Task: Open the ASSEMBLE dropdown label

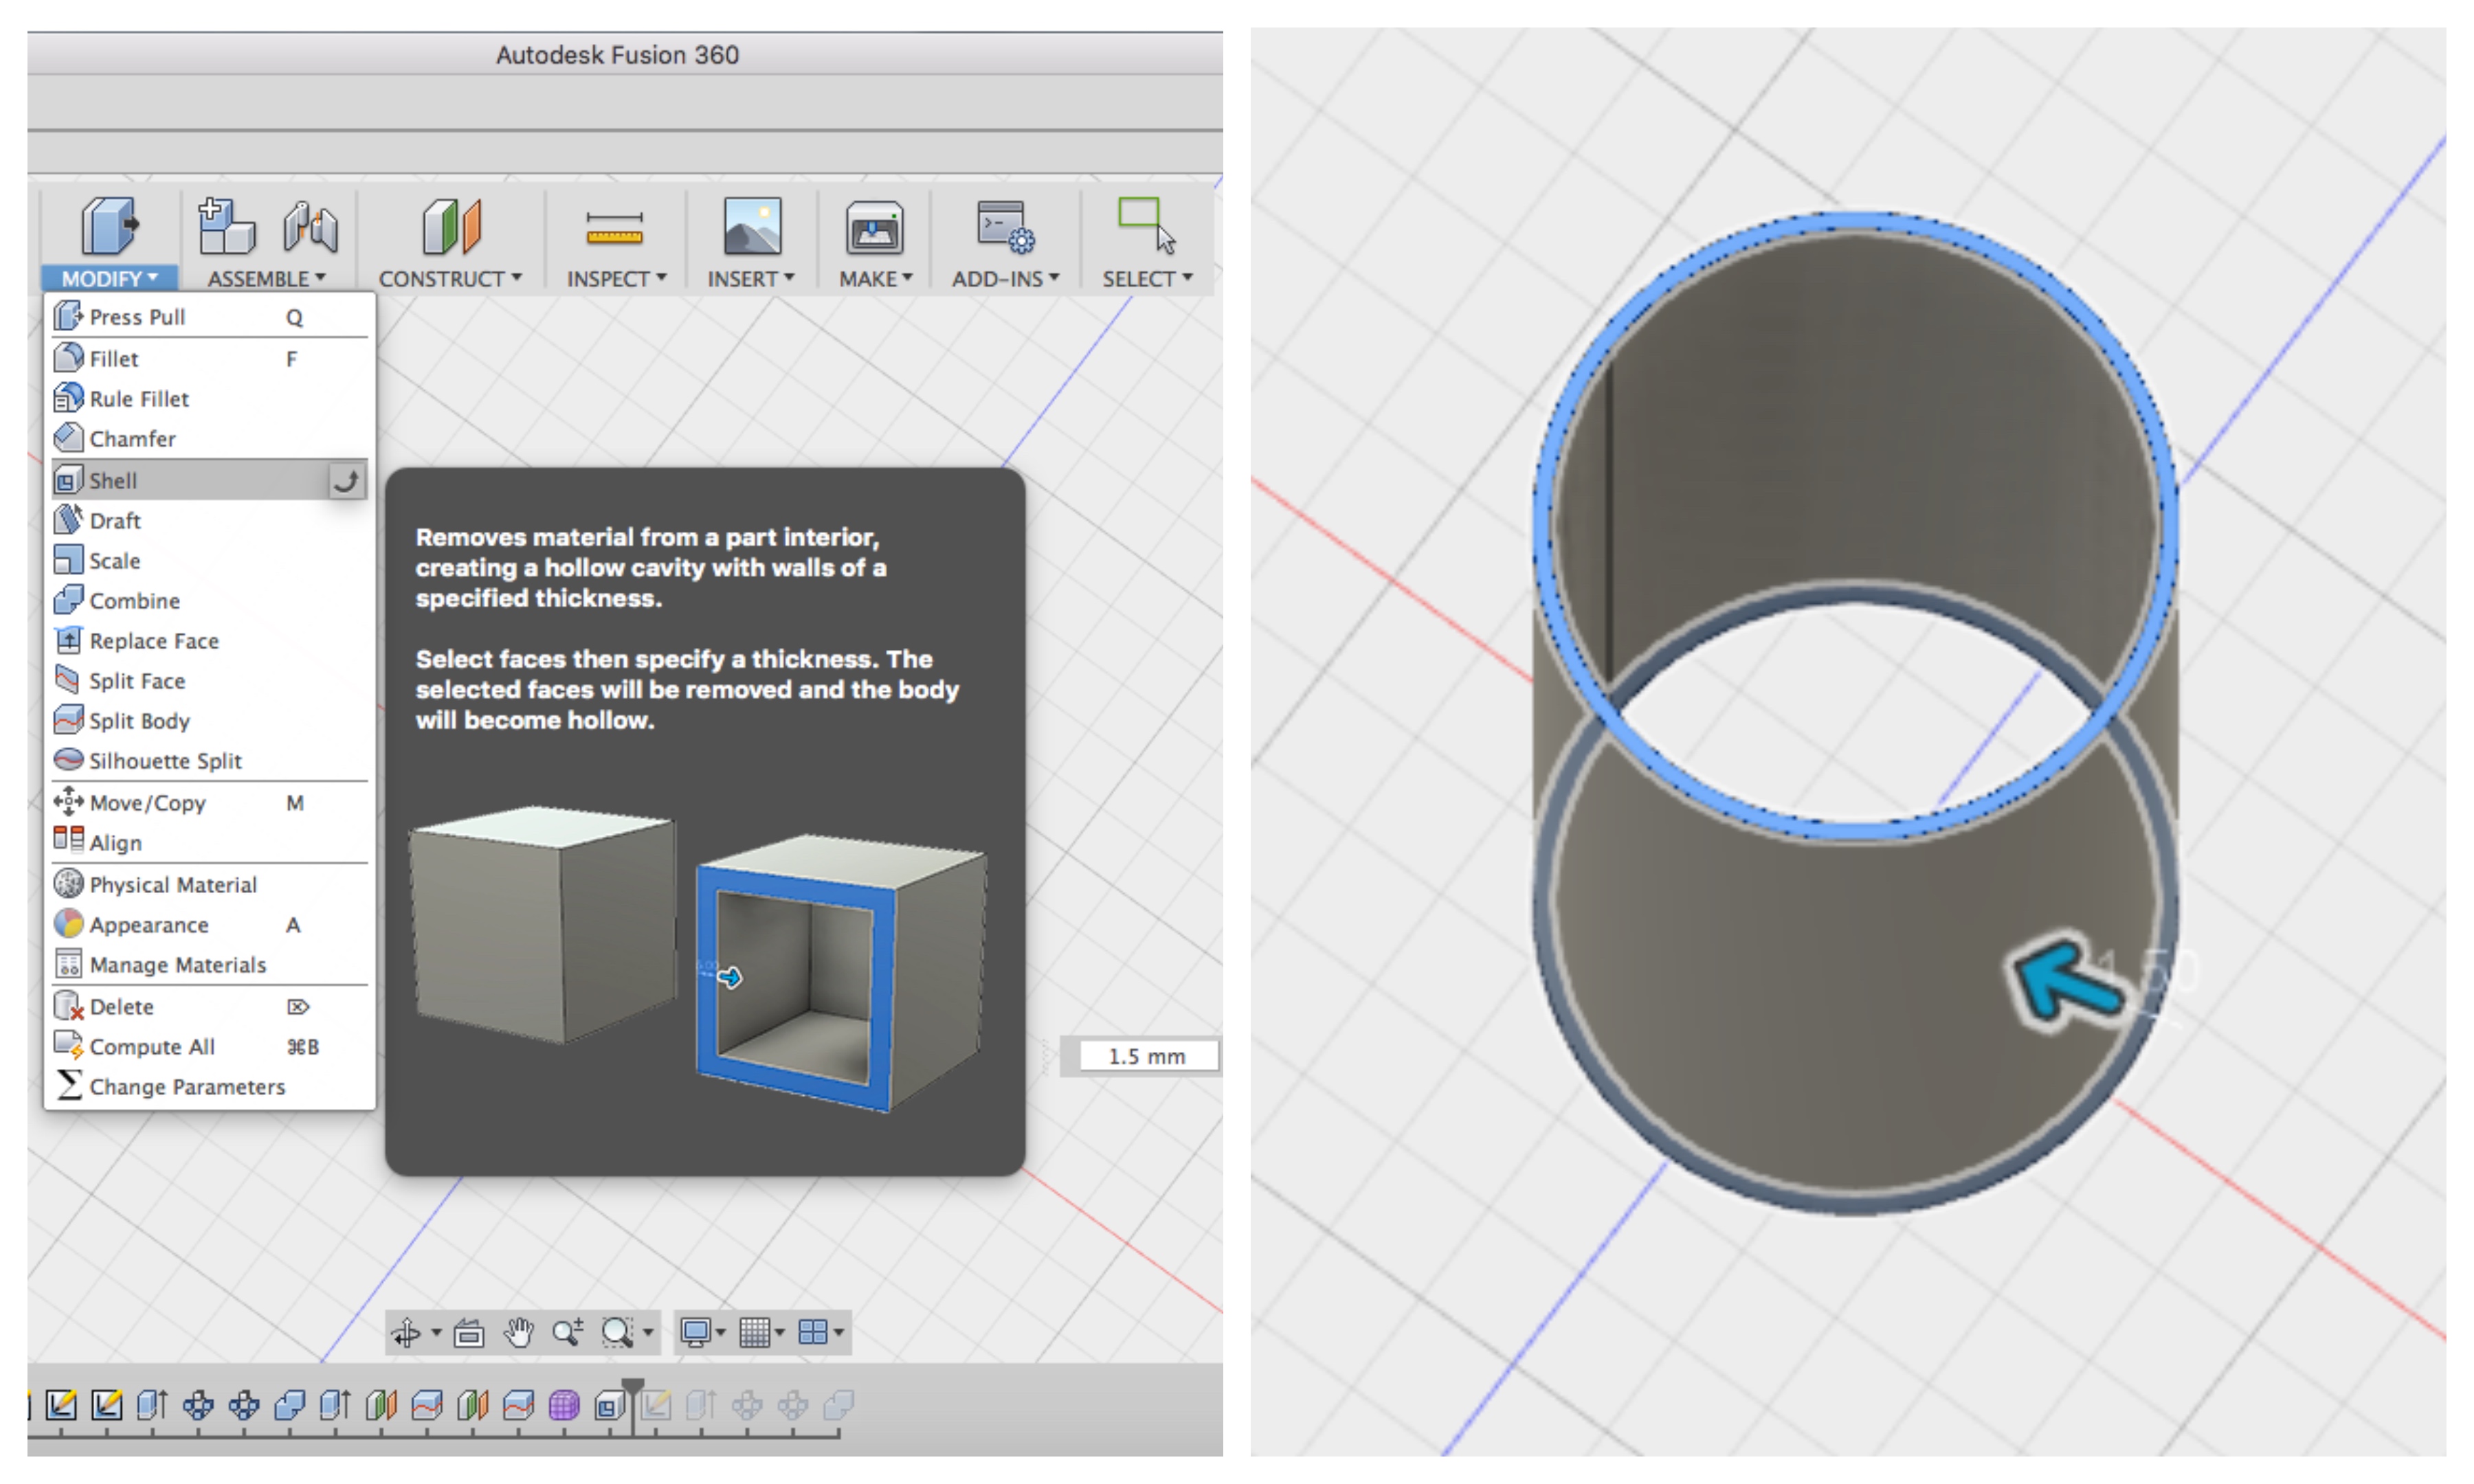Action: pyautogui.click(x=267, y=279)
